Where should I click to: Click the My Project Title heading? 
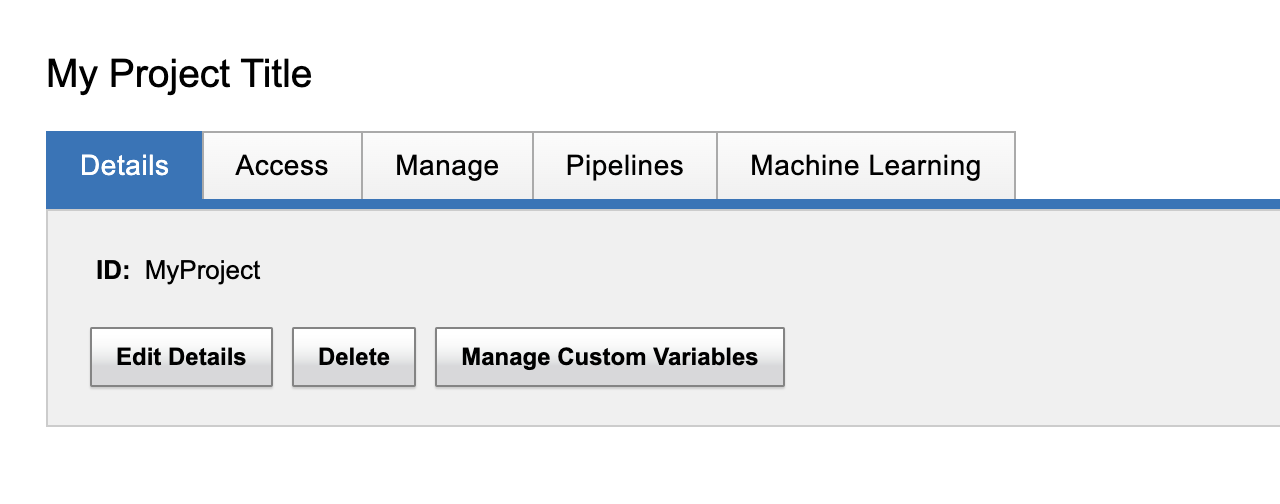tap(179, 74)
